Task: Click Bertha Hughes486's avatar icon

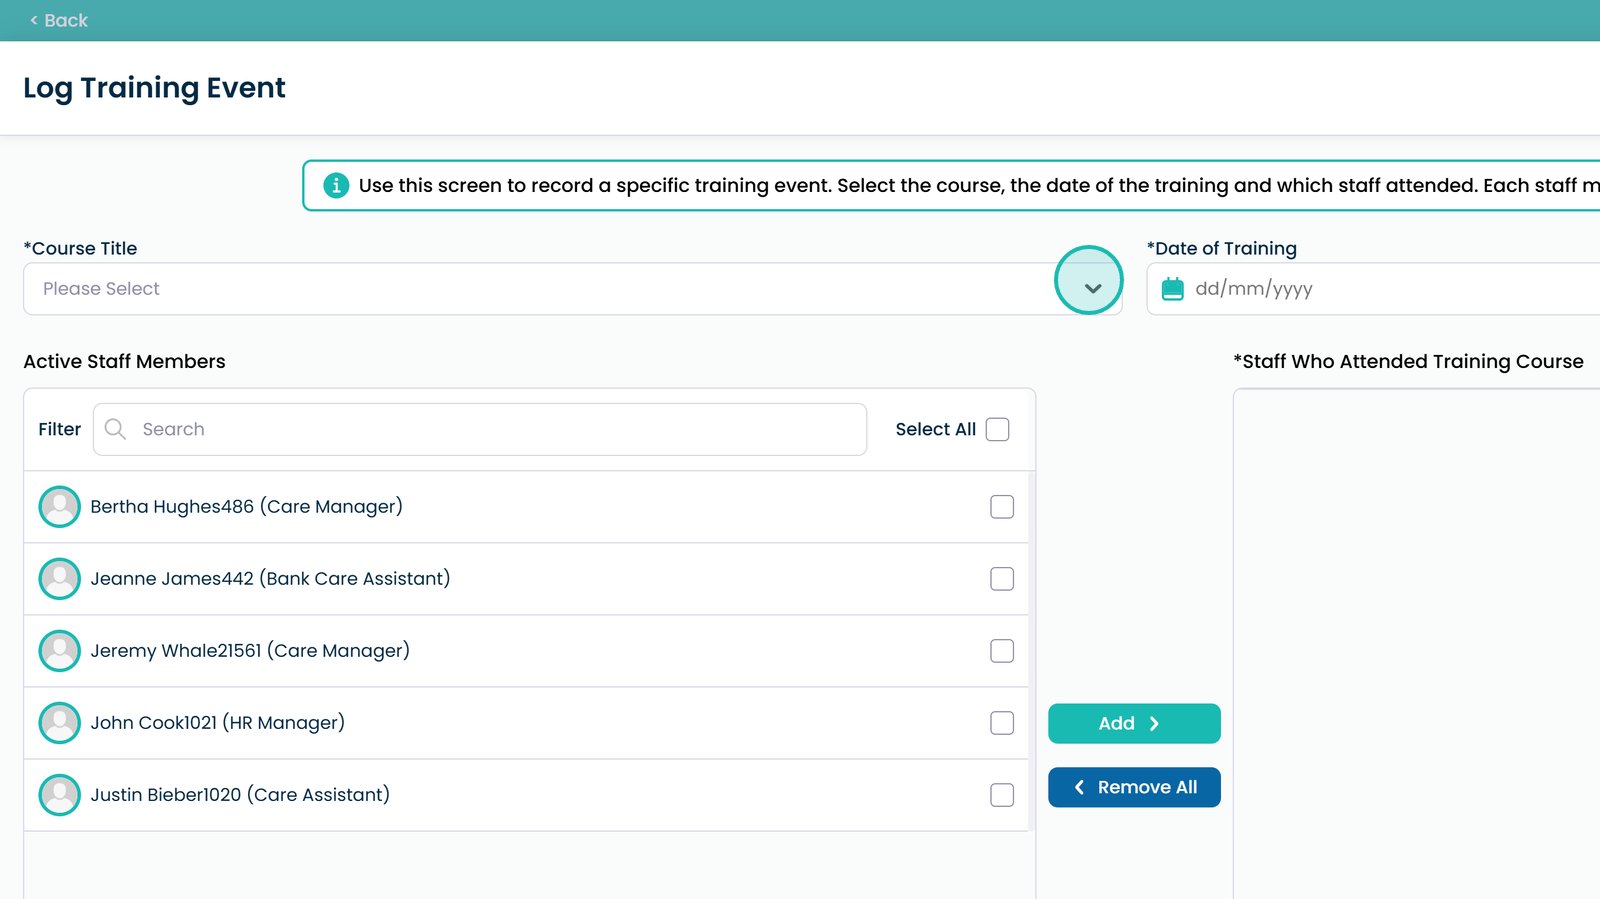Action: 60,507
